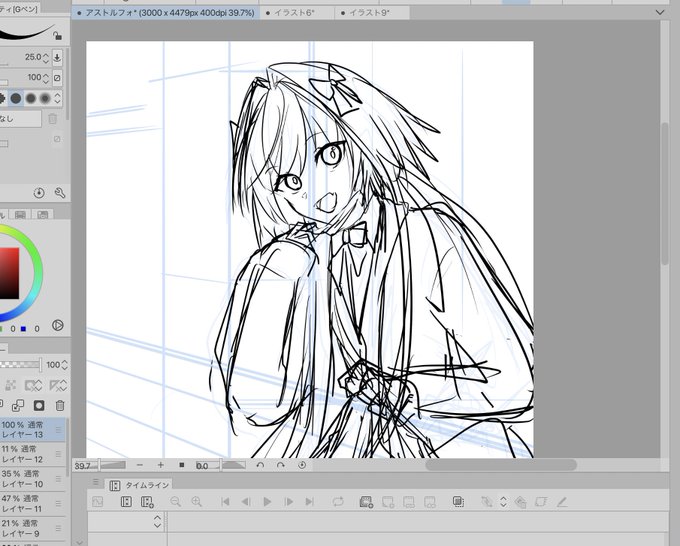This screenshot has width=680, height=546.
Task: Click the color wheel space switch button
Action: click(58, 325)
